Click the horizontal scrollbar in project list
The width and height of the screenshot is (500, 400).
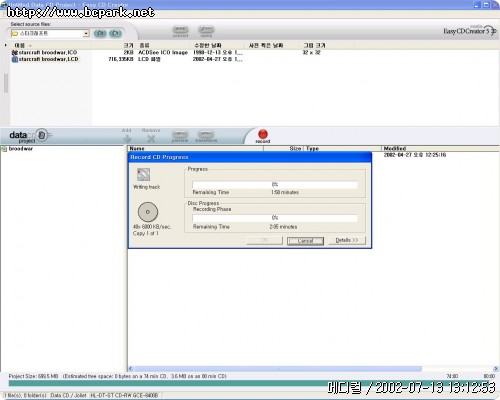(x=278, y=369)
